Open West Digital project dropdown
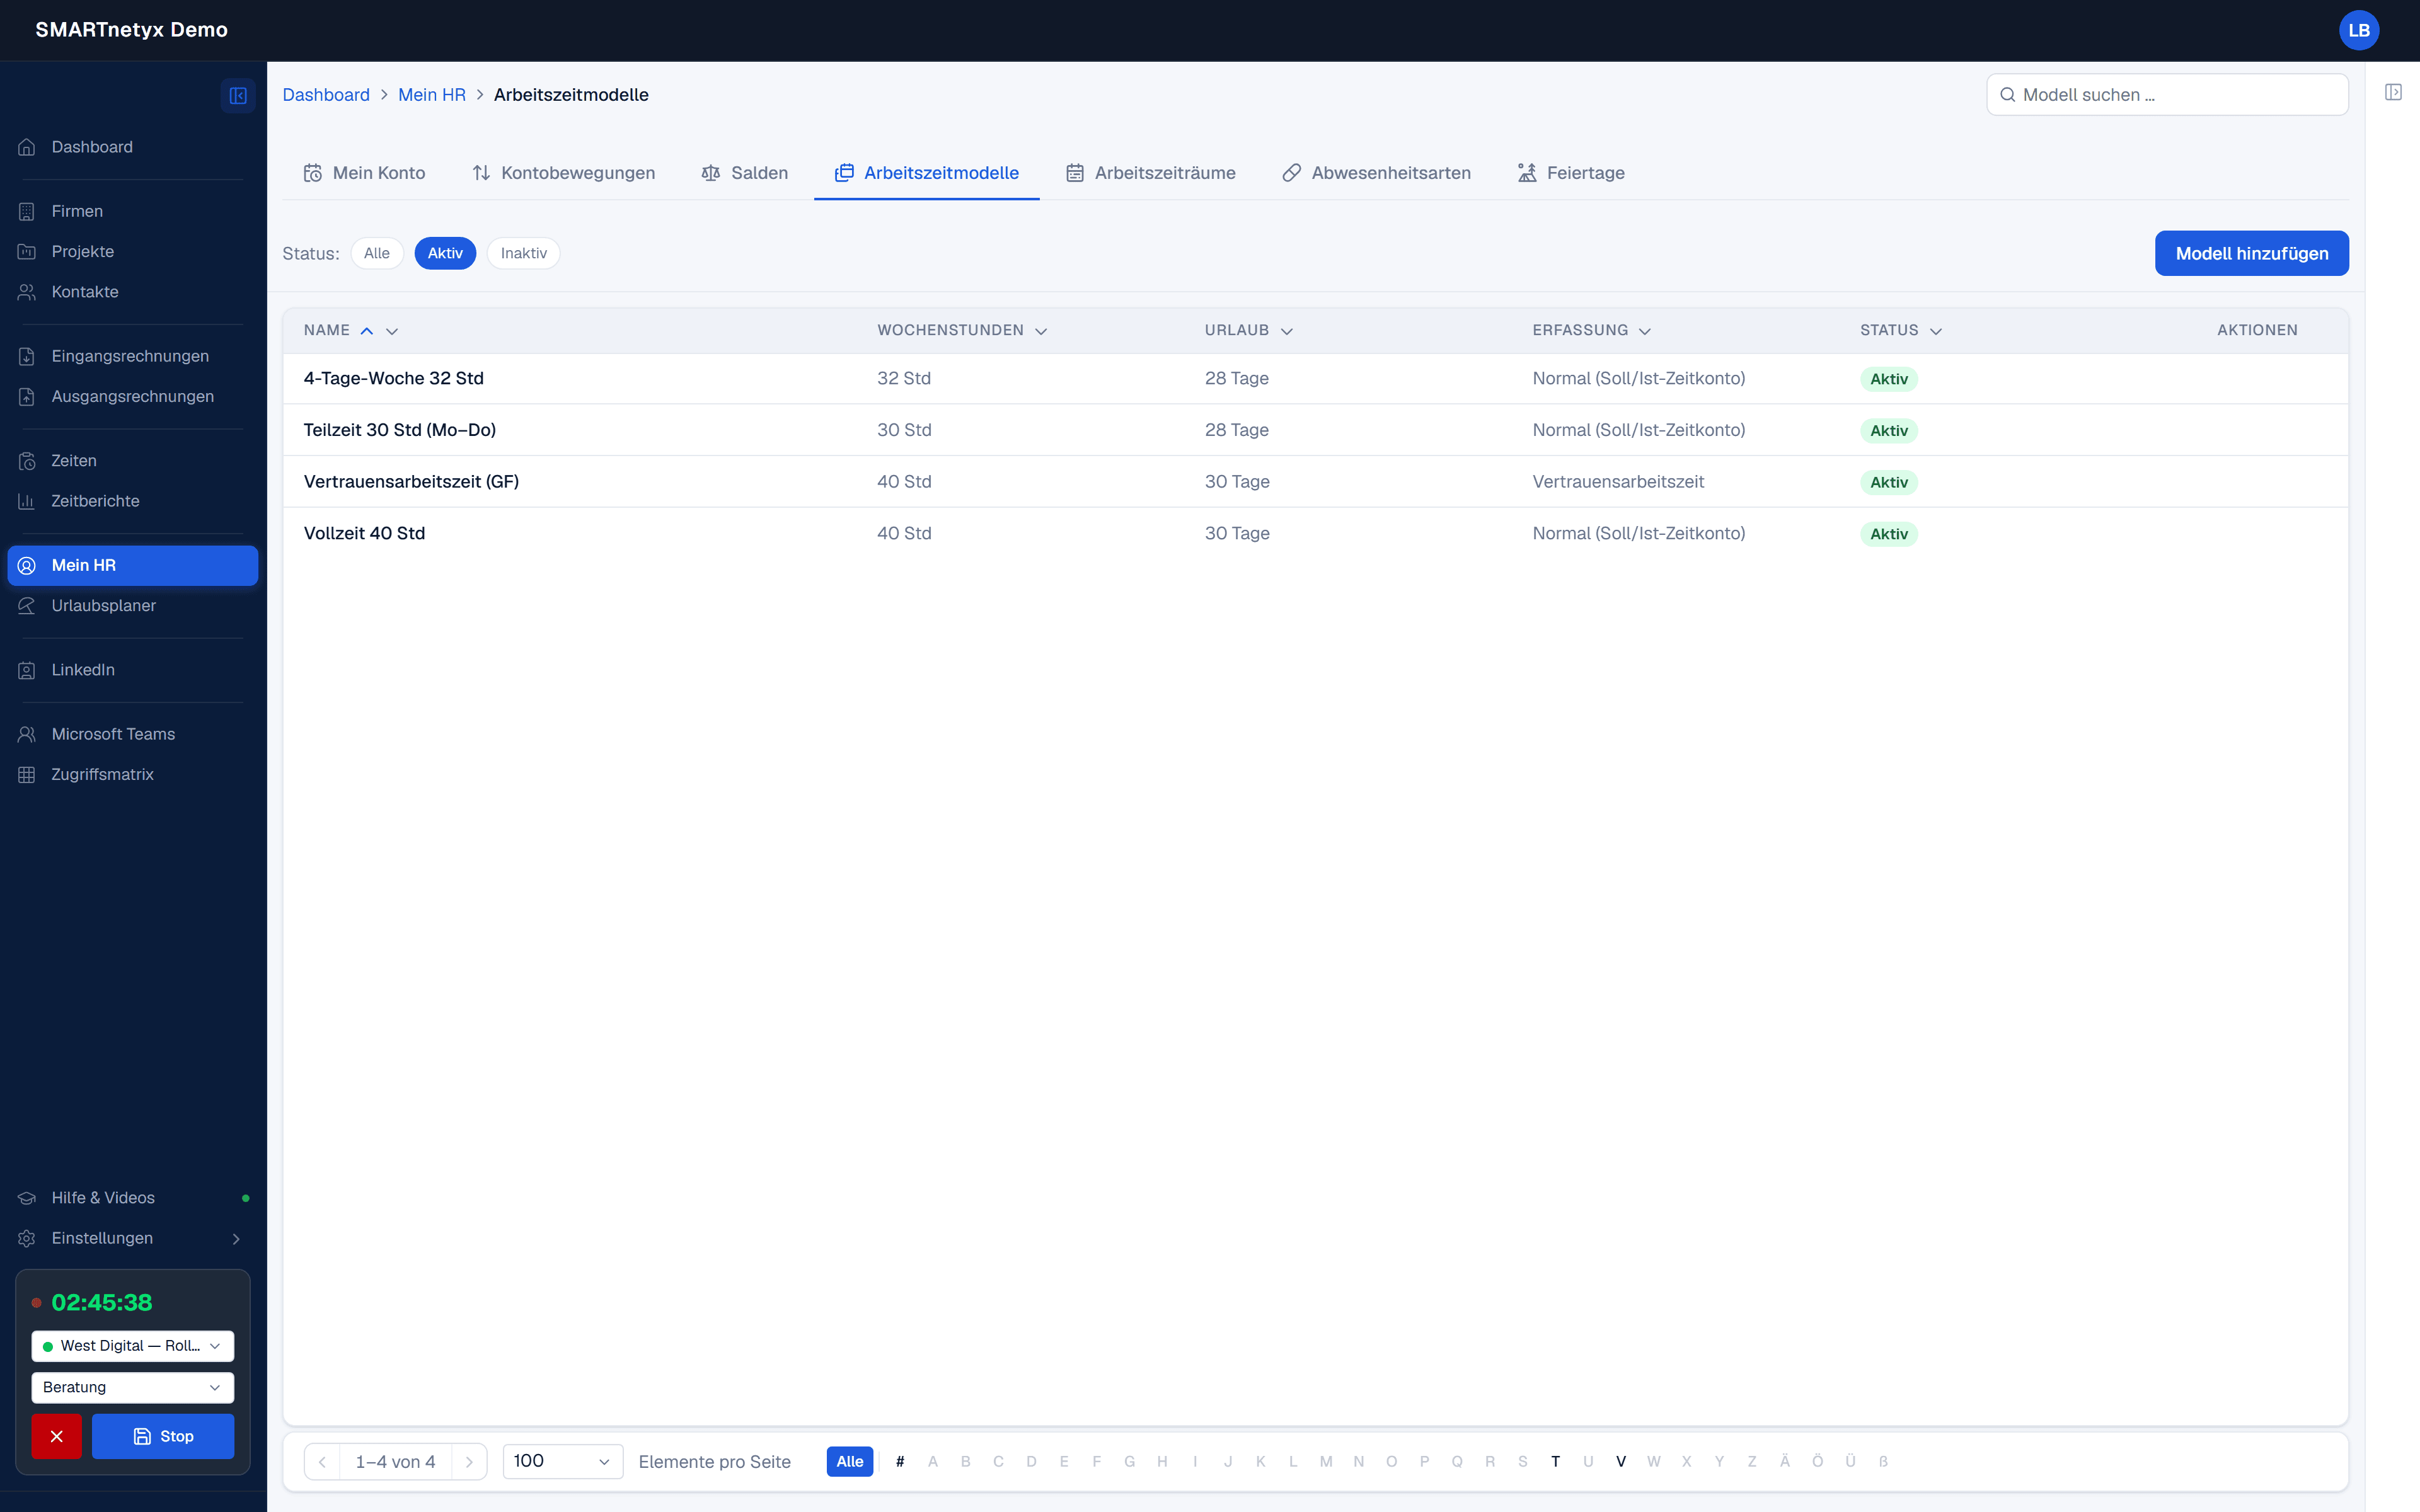 133,1346
